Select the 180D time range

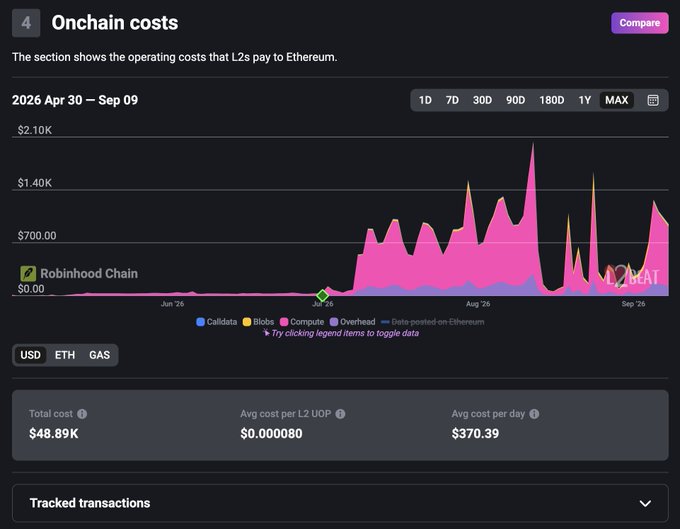tap(552, 100)
